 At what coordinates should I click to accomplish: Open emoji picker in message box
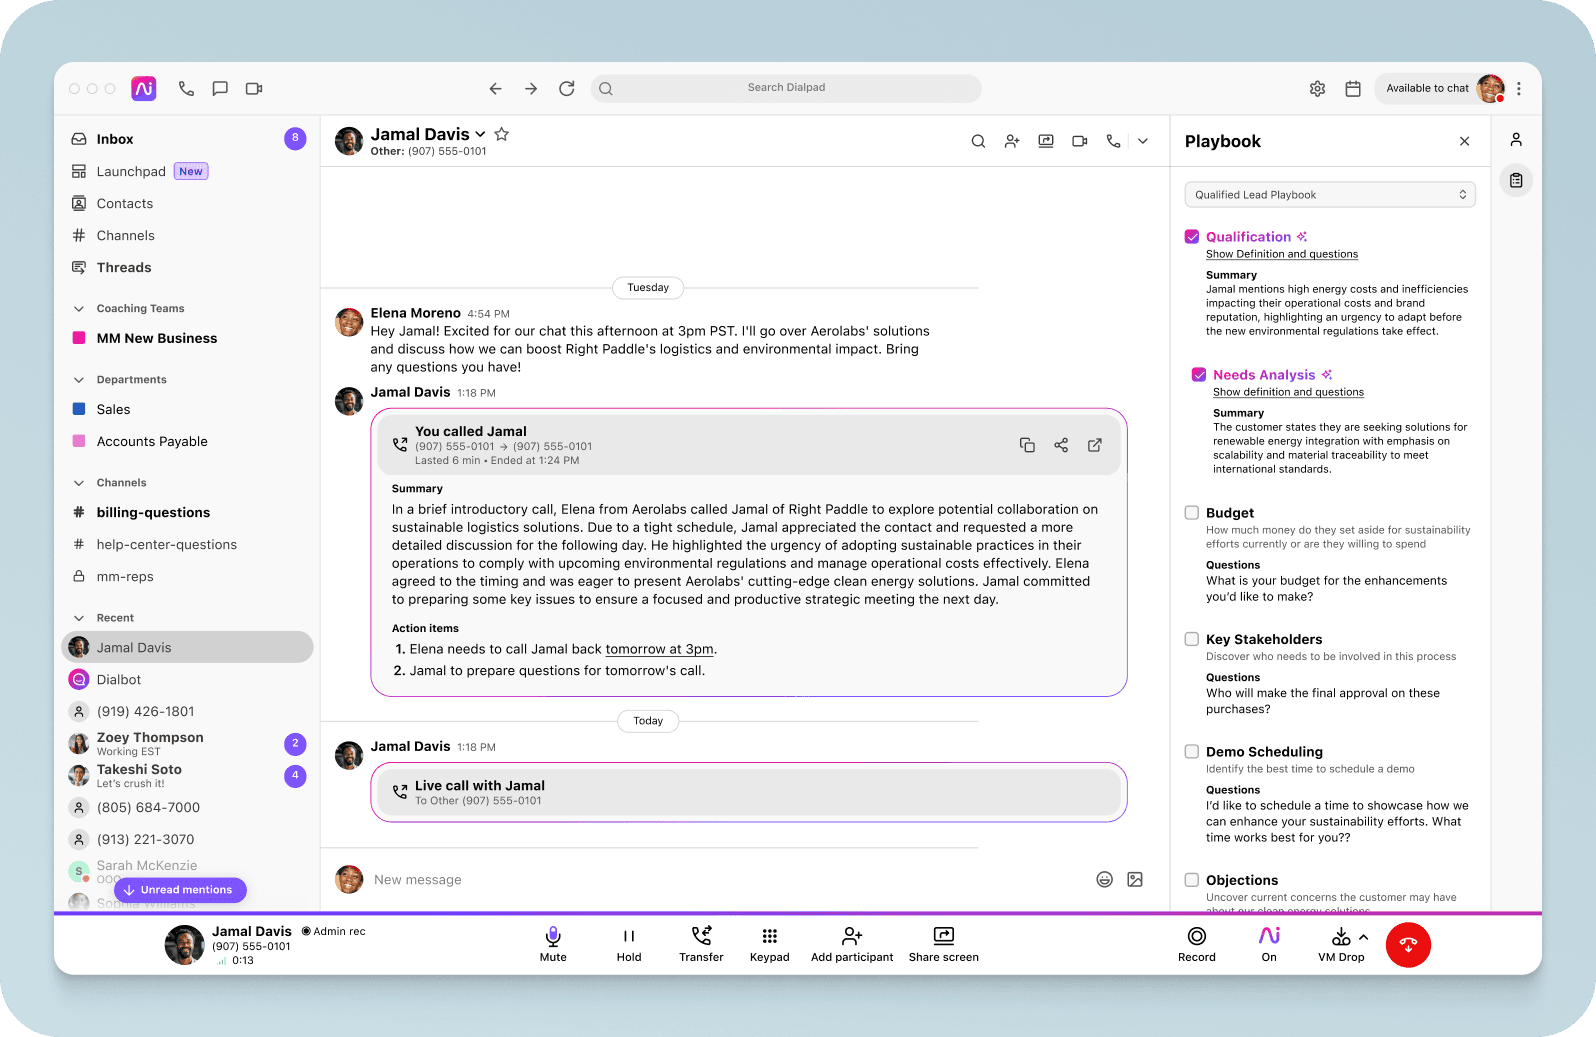click(1104, 879)
